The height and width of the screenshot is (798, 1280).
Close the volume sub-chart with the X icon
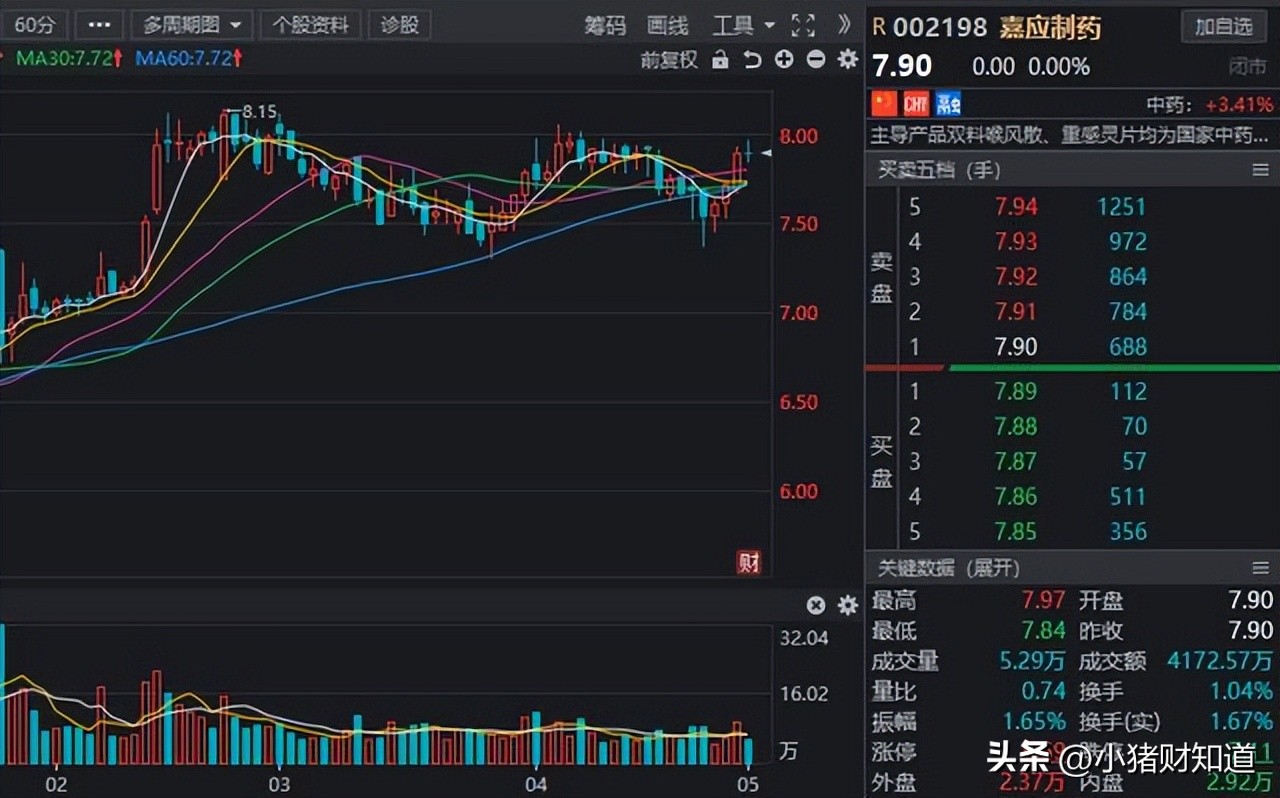point(816,605)
